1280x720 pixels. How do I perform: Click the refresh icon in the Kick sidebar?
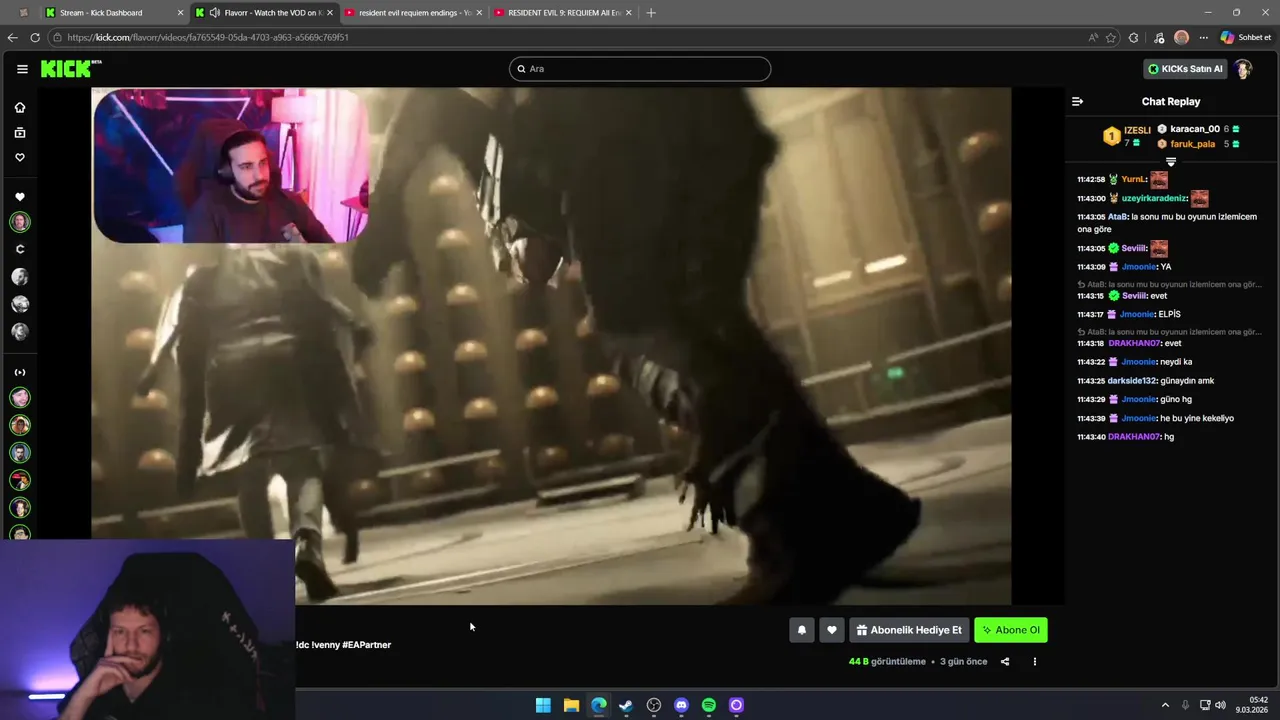20,249
